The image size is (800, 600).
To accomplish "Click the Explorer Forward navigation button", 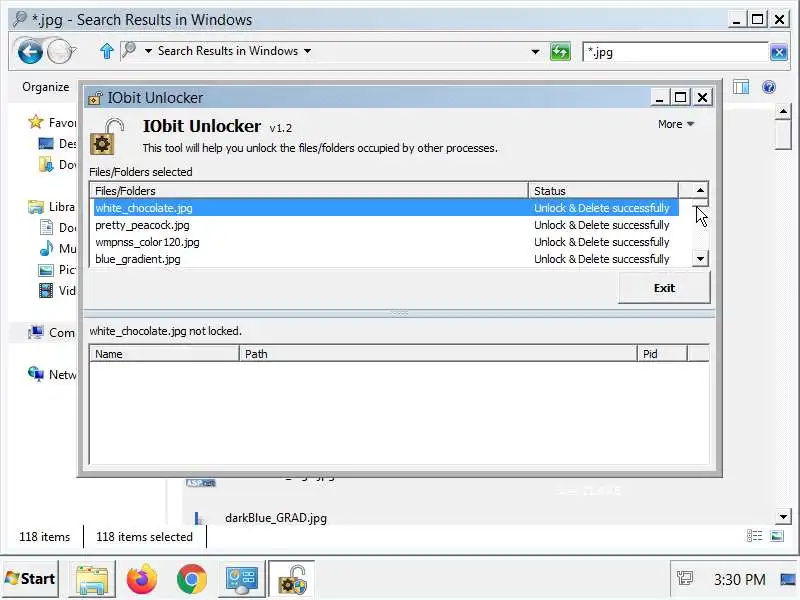I will [60, 51].
